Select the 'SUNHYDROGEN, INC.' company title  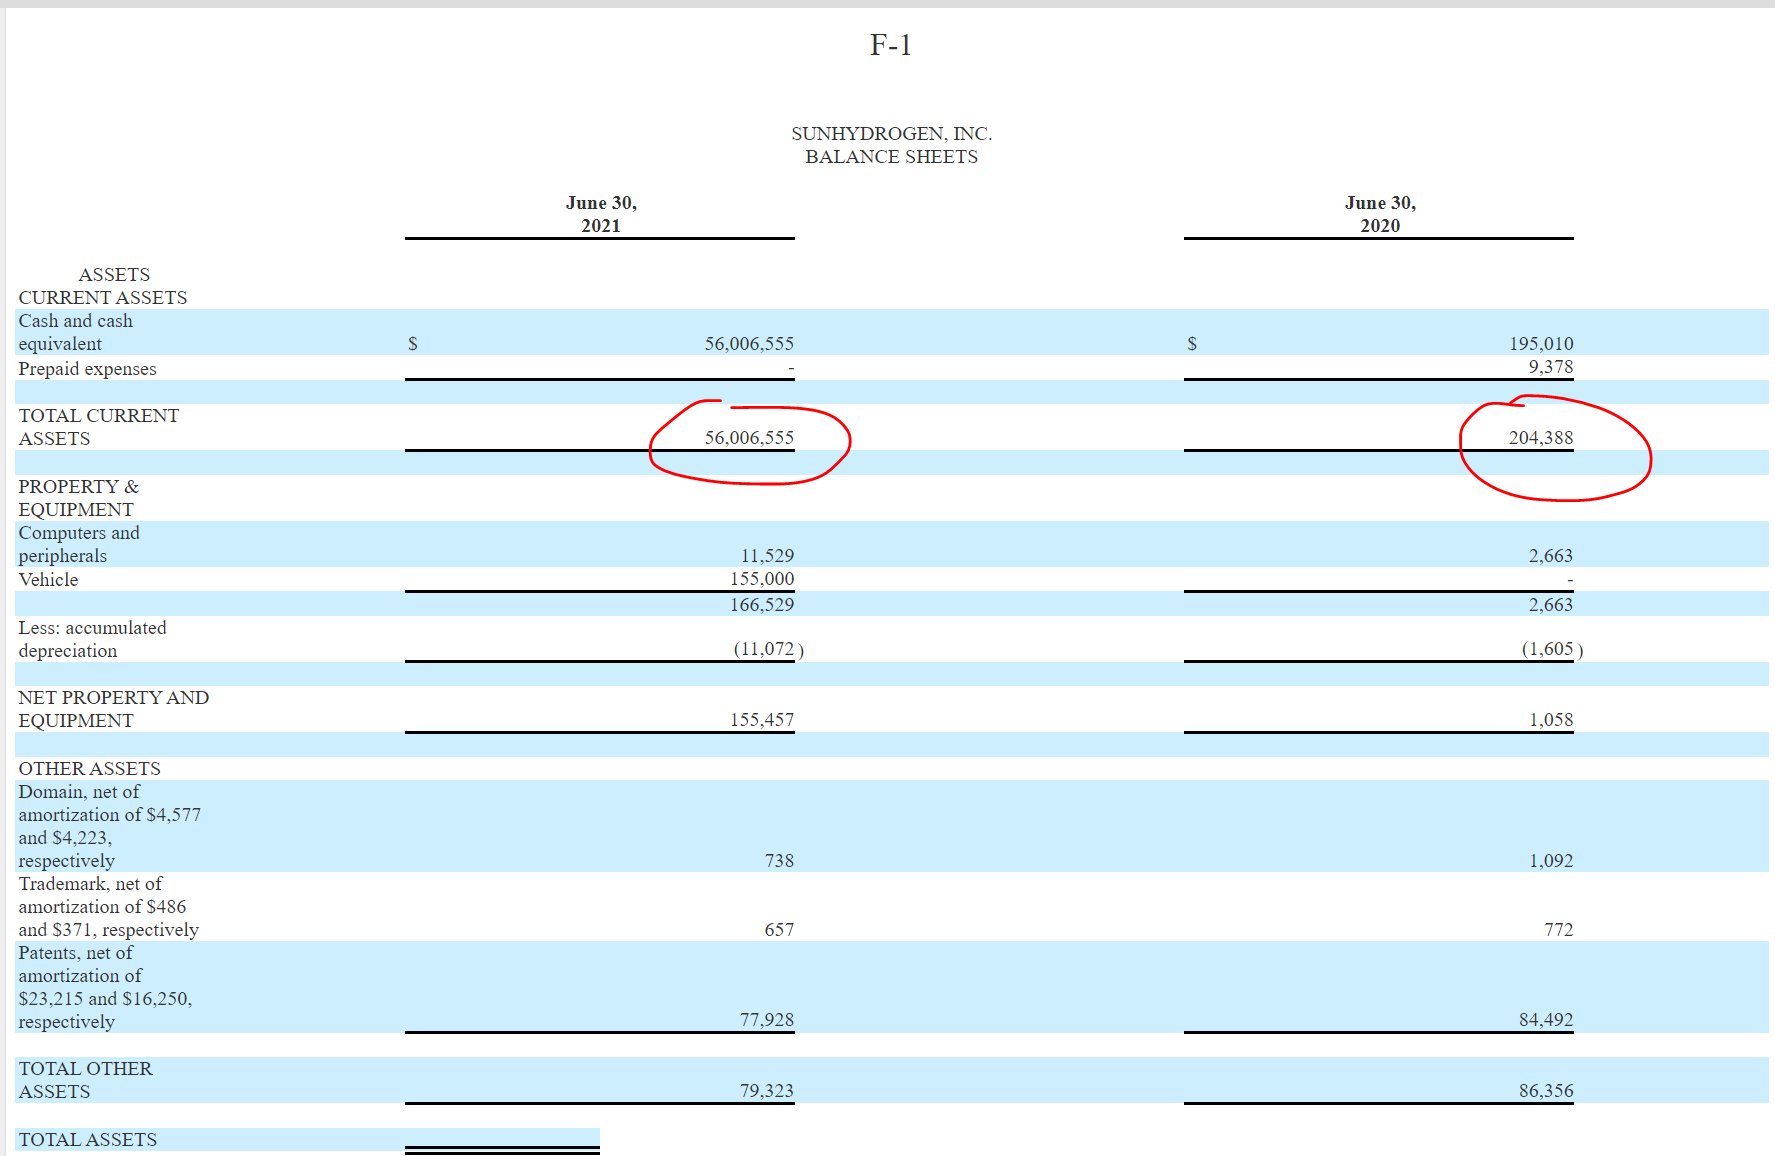[x=892, y=133]
